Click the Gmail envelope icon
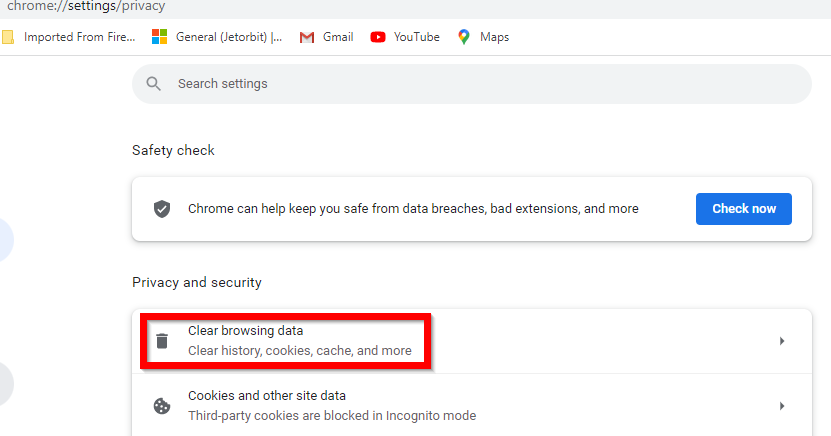831x436 pixels. (307, 37)
